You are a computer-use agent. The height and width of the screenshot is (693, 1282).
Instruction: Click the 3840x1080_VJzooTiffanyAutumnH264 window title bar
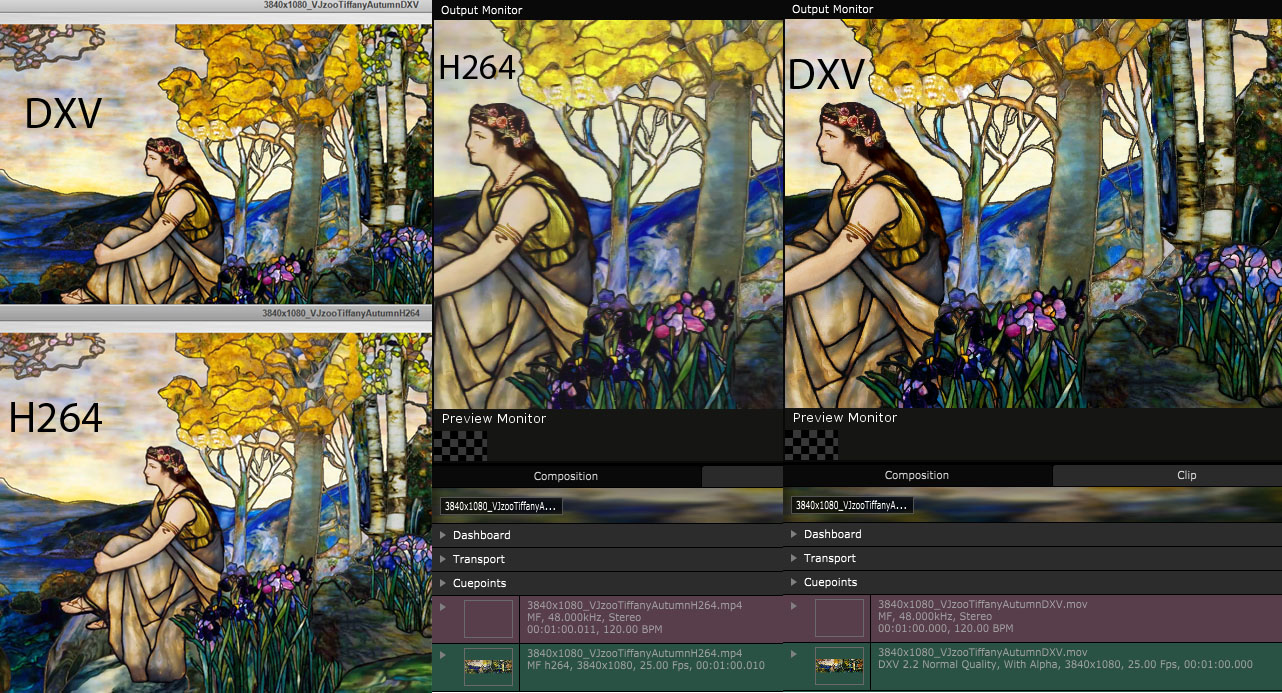click(216, 313)
